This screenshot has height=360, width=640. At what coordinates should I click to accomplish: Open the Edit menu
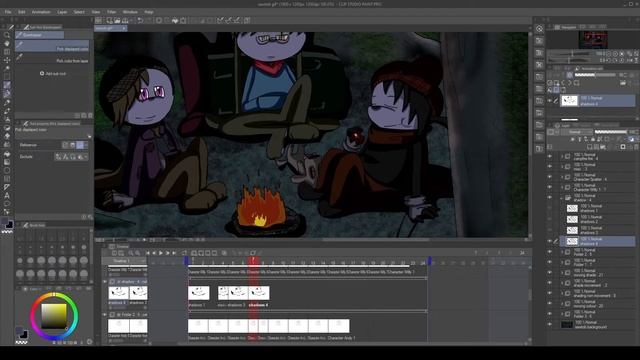click(x=22, y=12)
